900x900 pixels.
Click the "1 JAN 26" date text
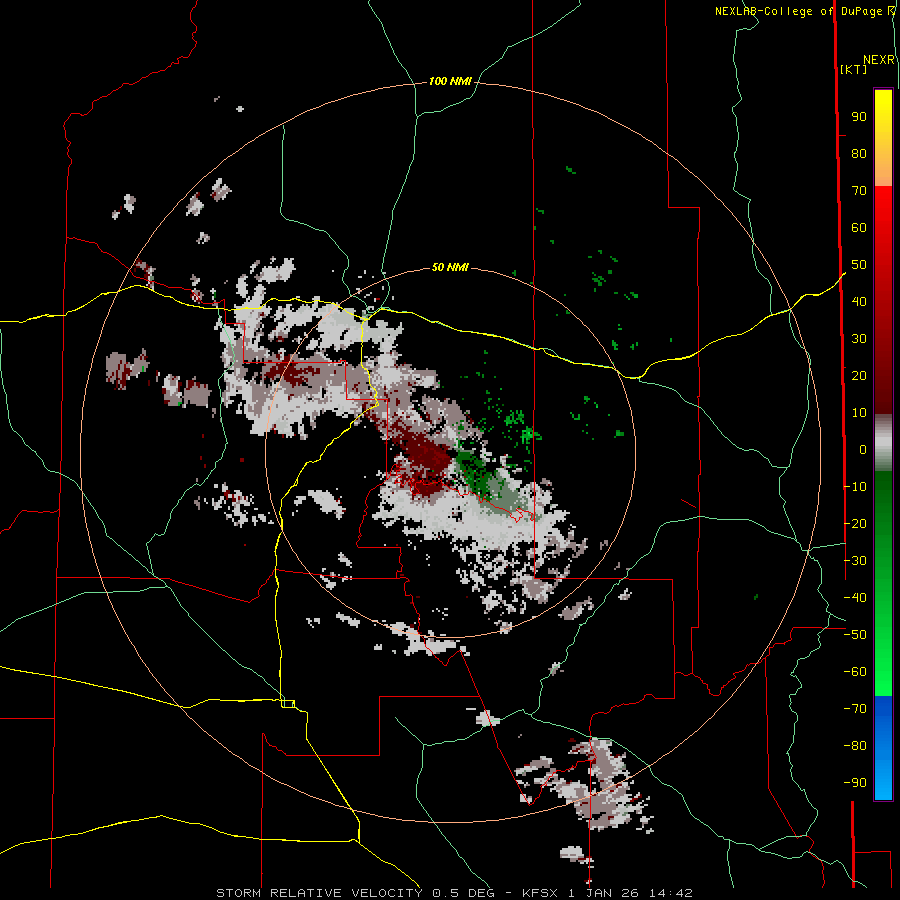(603, 893)
